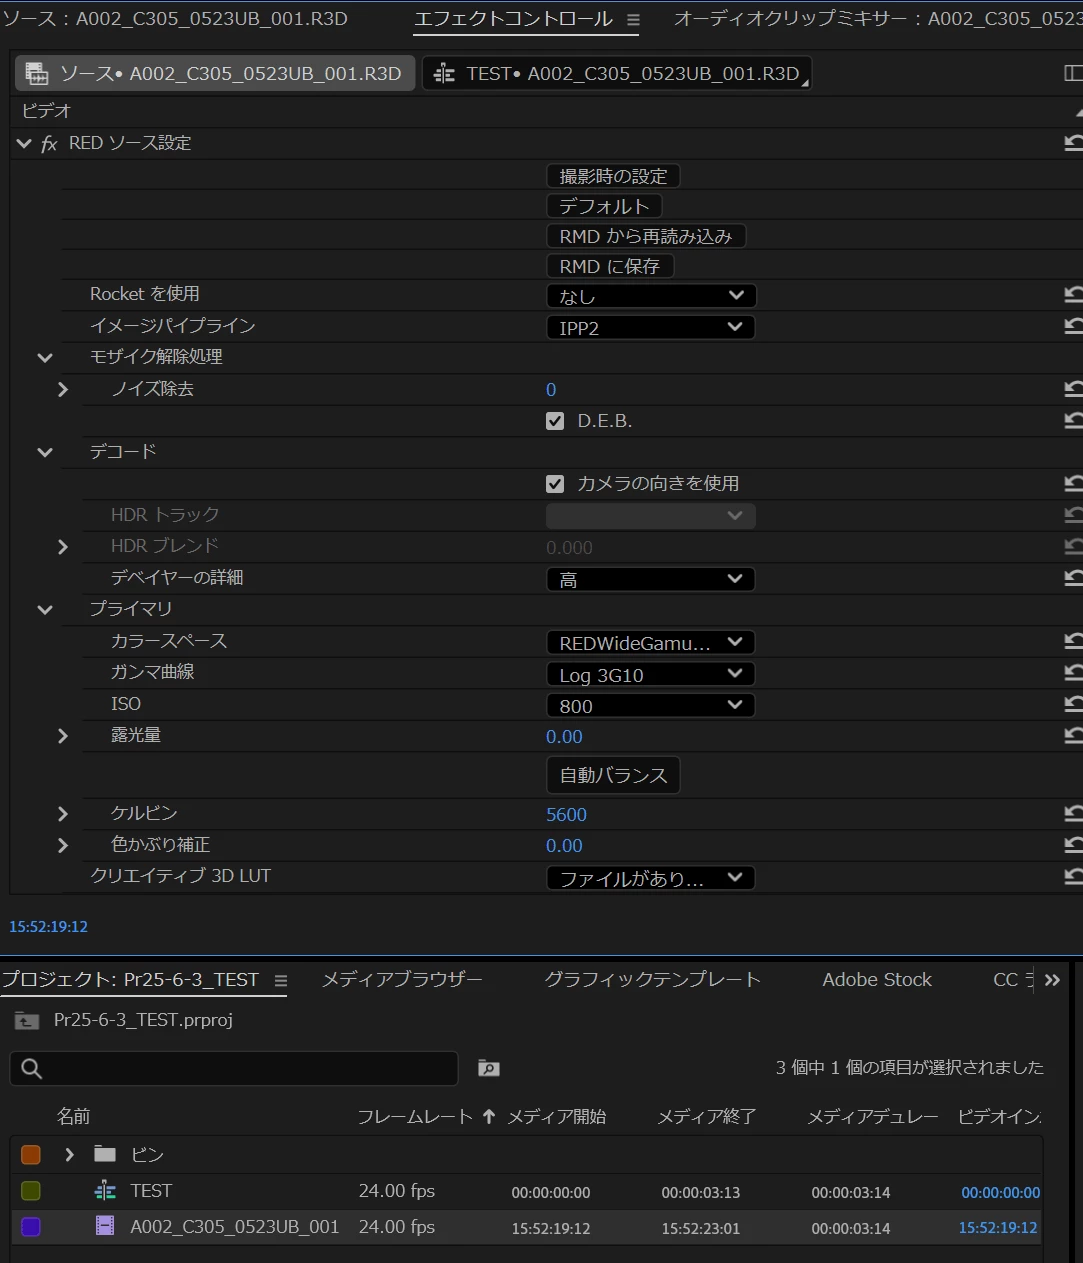The width and height of the screenshot is (1083, 1263).
Task: Expand the tint correction parameter
Action: point(63,845)
